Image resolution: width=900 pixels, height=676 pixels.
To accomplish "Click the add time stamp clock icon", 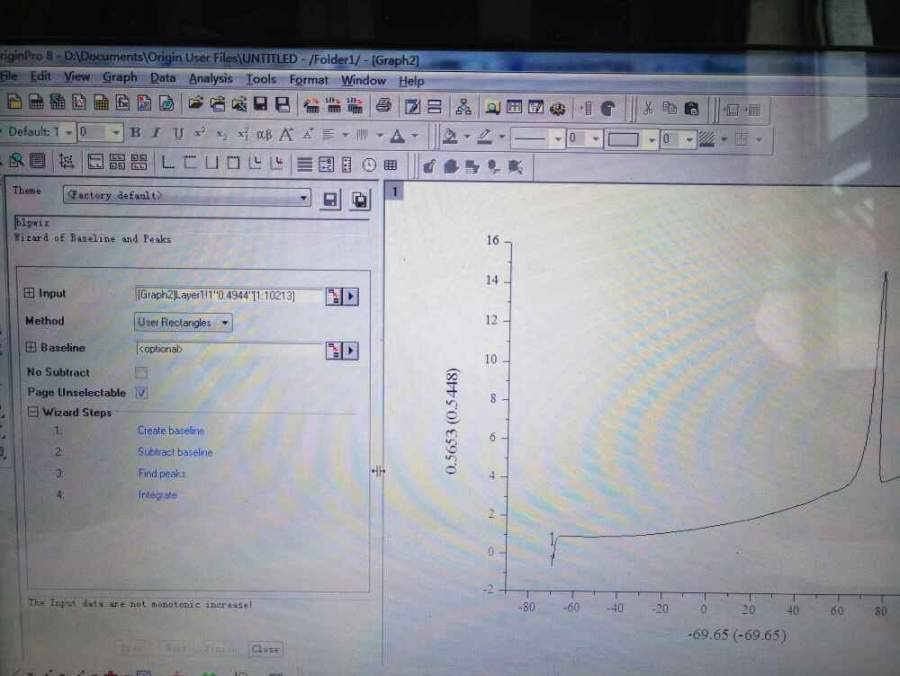I will click(369, 165).
